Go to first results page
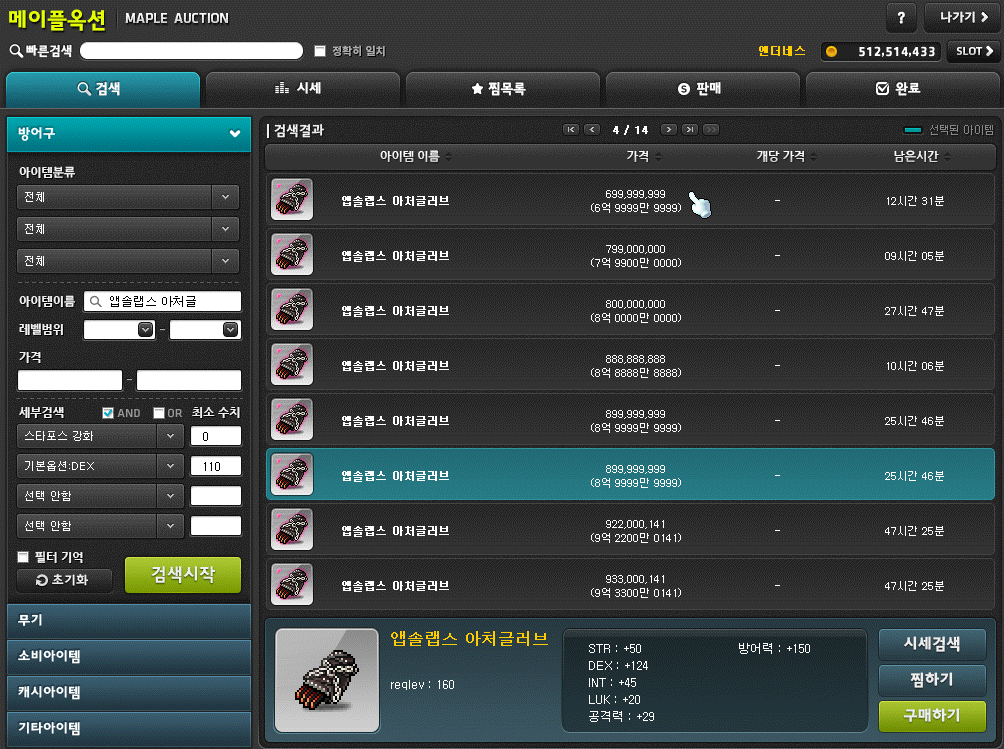The width and height of the screenshot is (1004, 749). (x=571, y=129)
